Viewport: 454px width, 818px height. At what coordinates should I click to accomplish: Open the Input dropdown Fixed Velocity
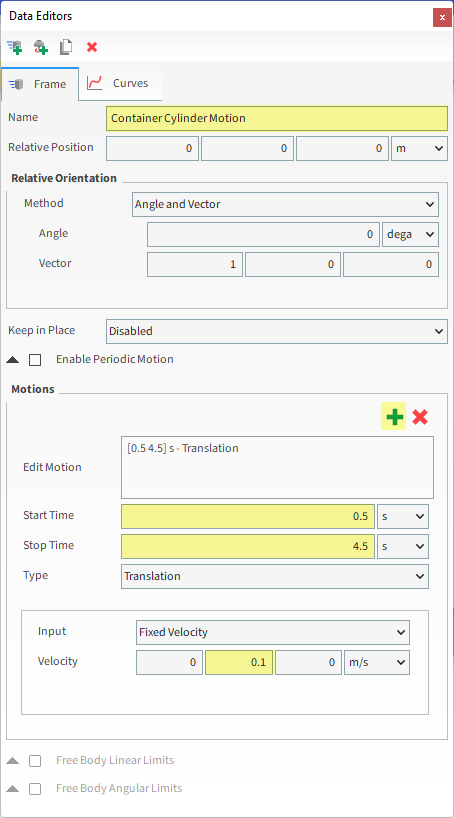click(272, 632)
